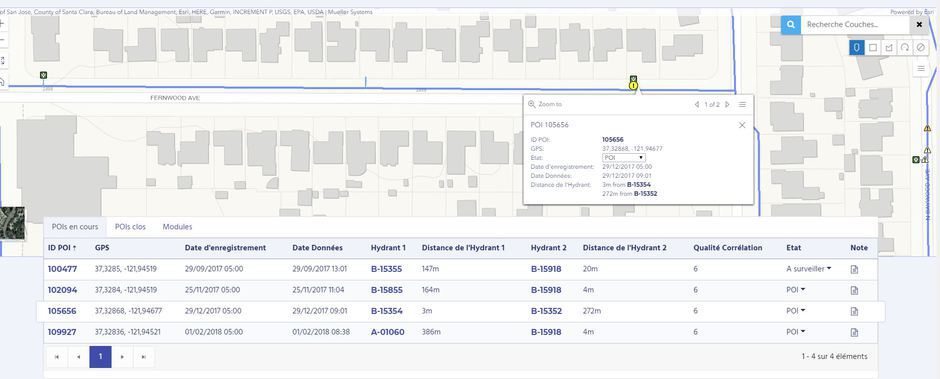Open note icon for POI 100477
This screenshot has width=940, height=379.
click(x=854, y=269)
